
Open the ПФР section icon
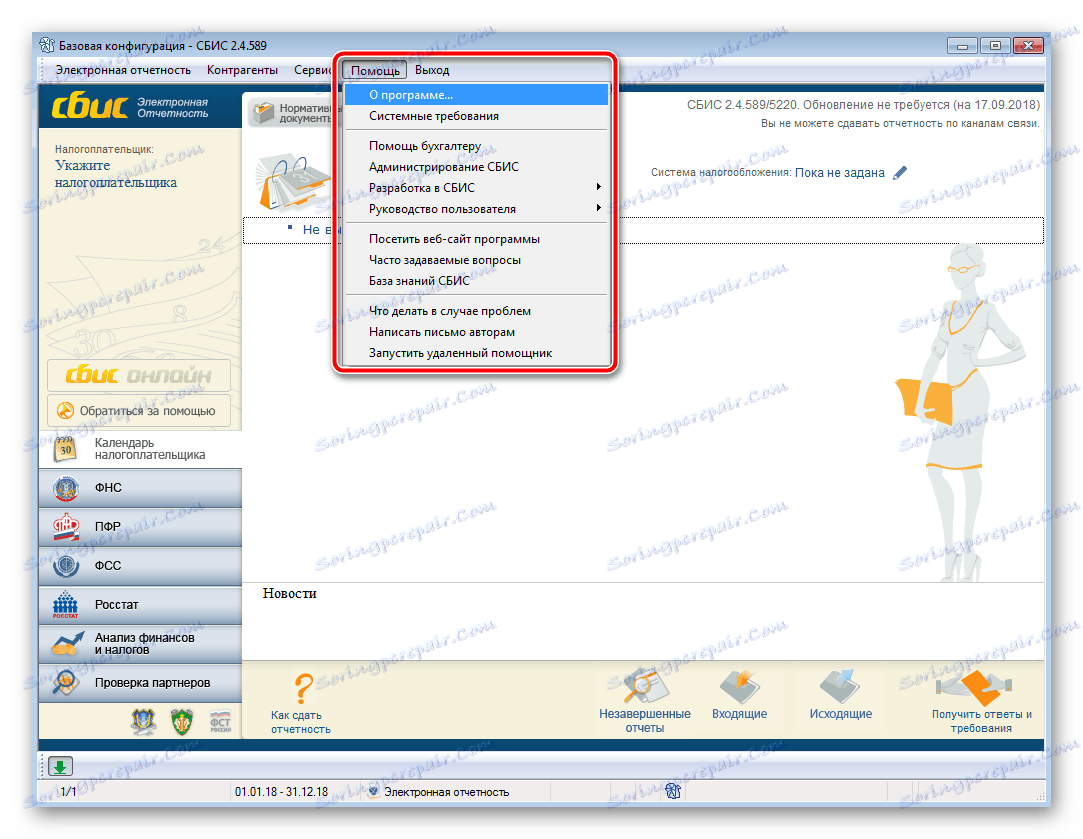pos(66,527)
